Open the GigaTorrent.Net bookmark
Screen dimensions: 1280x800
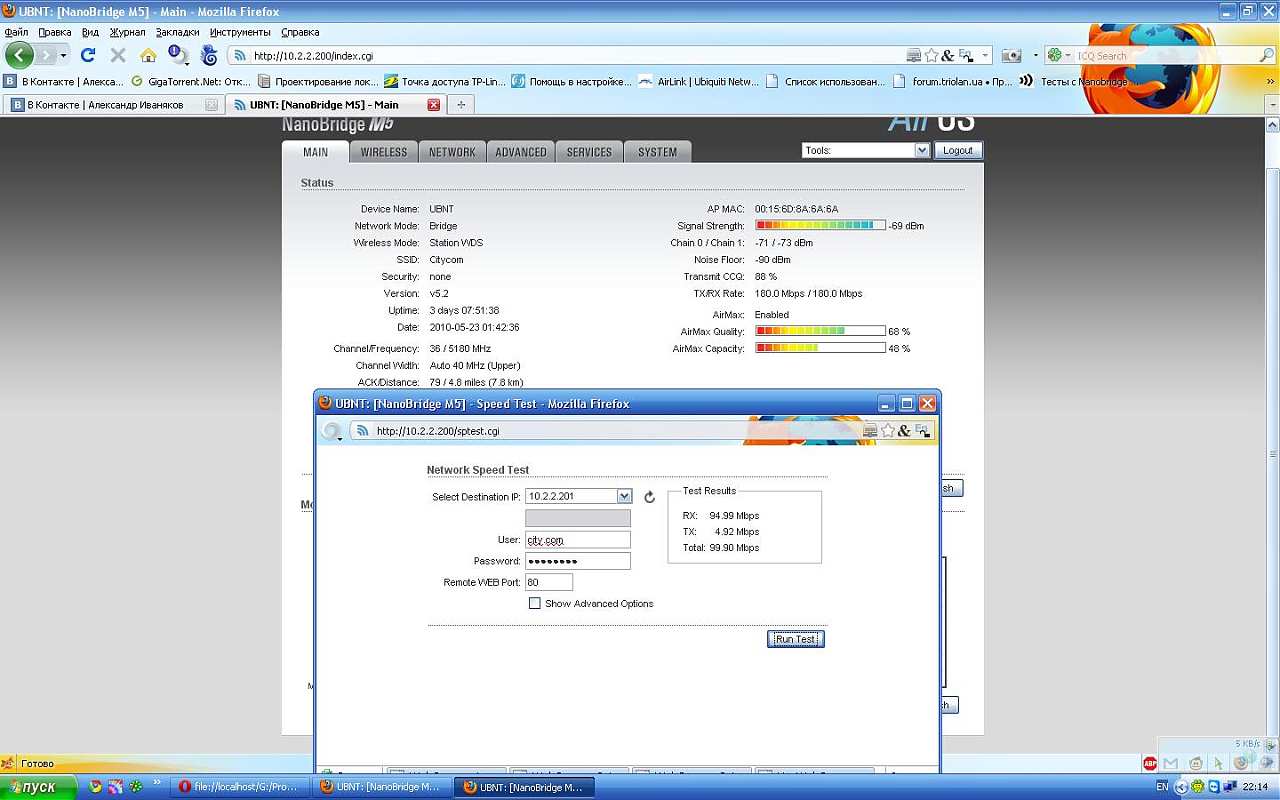192,82
